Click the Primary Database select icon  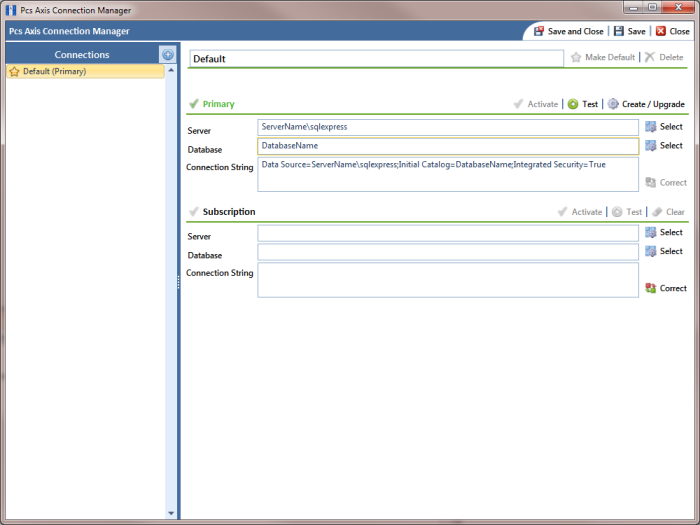tap(651, 146)
